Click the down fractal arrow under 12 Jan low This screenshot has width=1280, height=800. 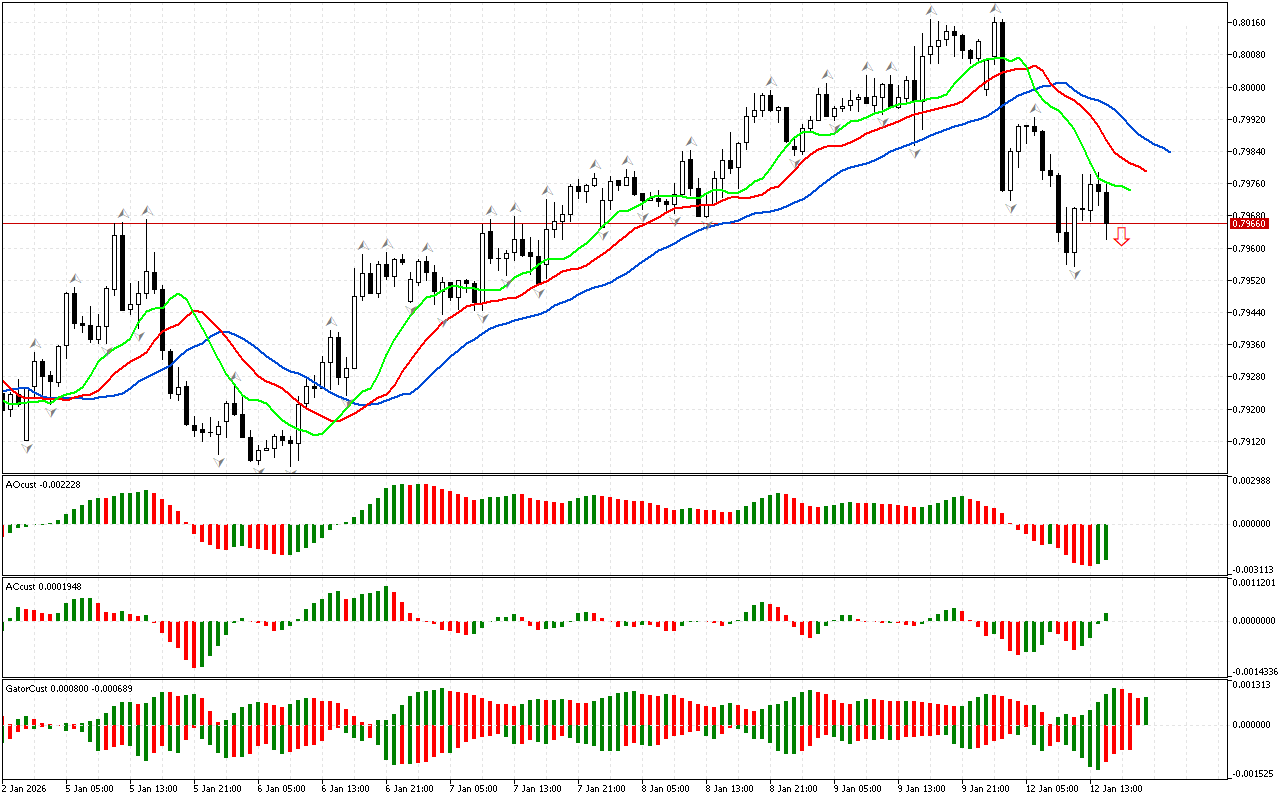(x=1075, y=273)
